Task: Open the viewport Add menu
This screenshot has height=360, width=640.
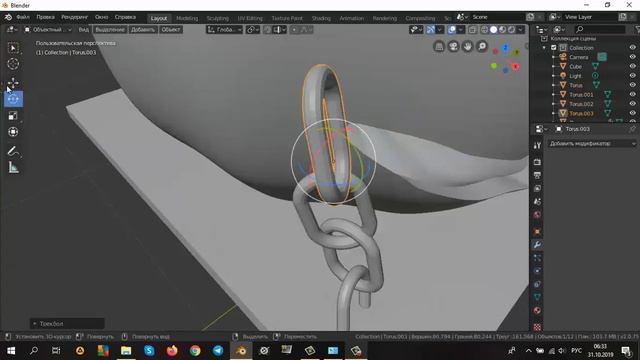Action: 143,30
